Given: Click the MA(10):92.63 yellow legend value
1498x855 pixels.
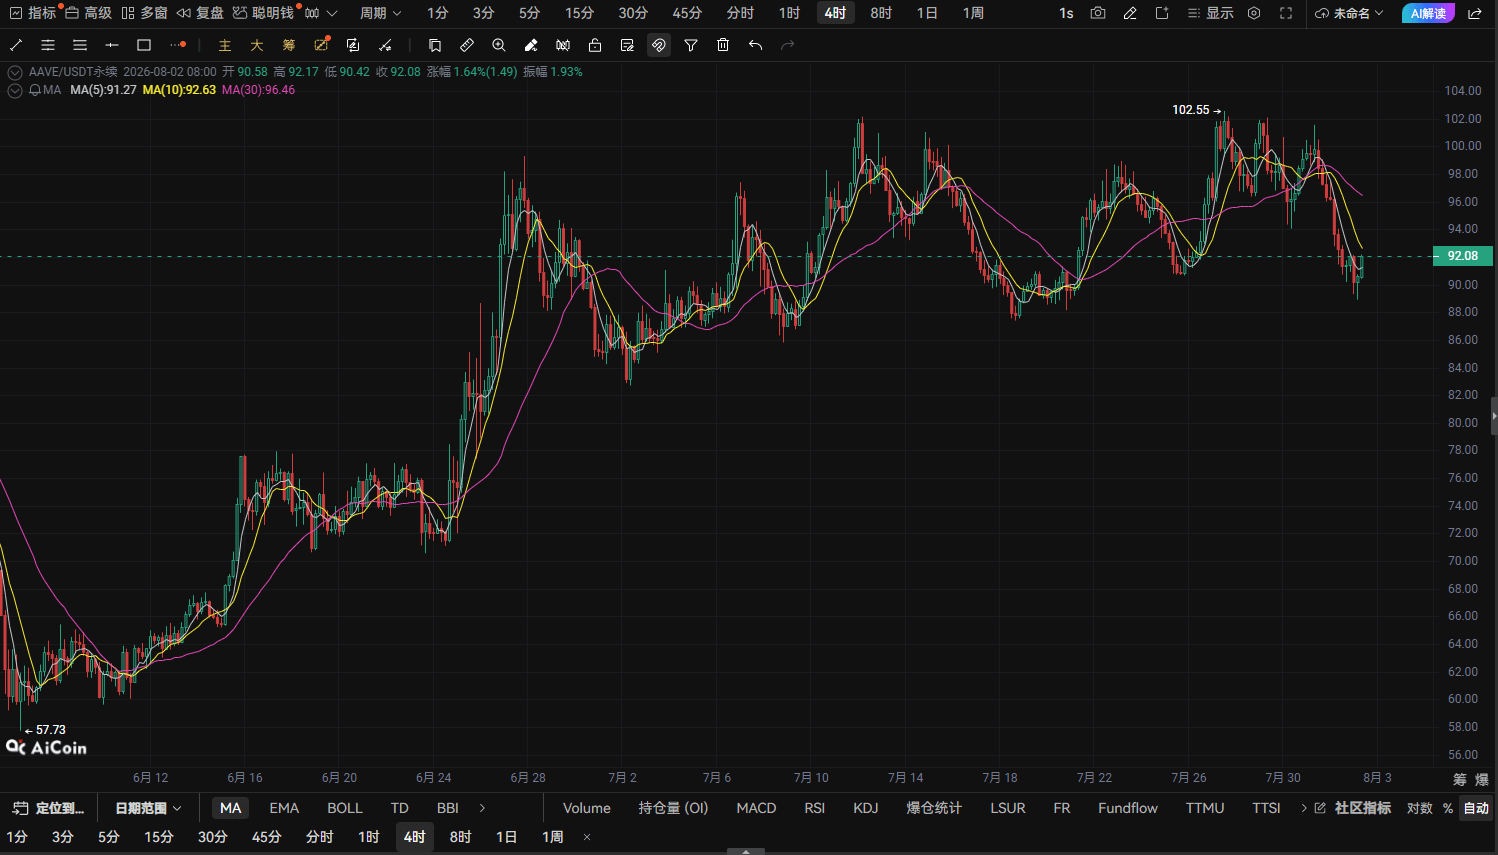Looking at the screenshot, I should [x=179, y=90].
